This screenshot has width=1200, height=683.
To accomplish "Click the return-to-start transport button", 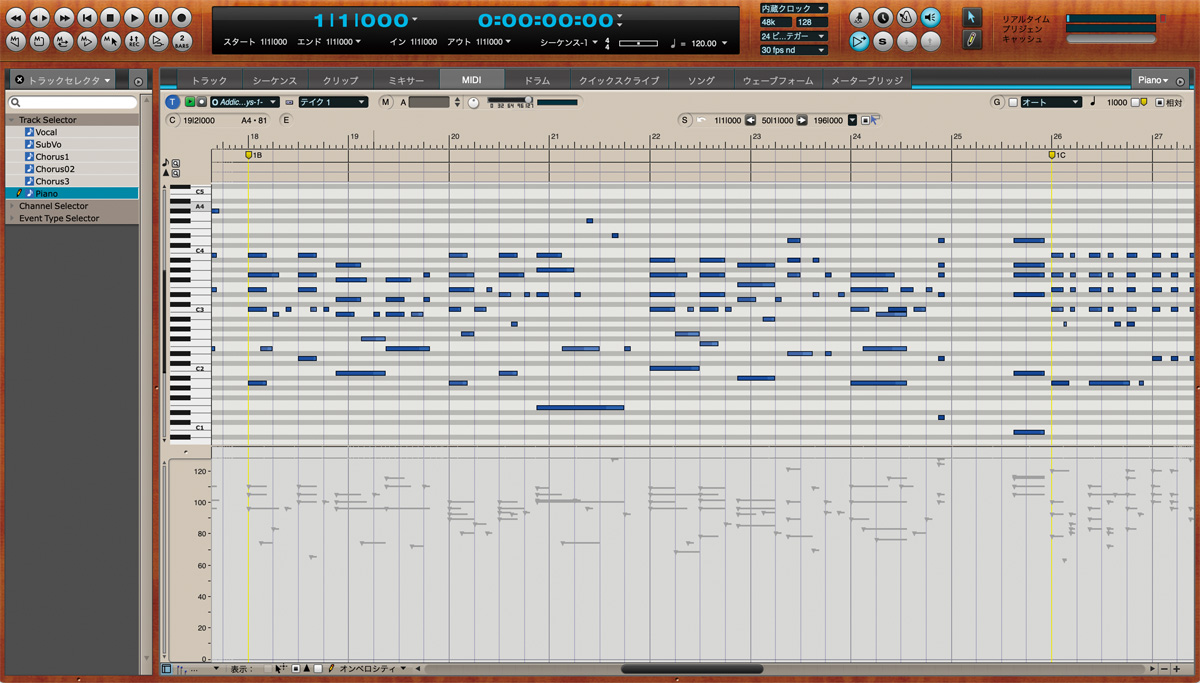I will click(x=88, y=17).
